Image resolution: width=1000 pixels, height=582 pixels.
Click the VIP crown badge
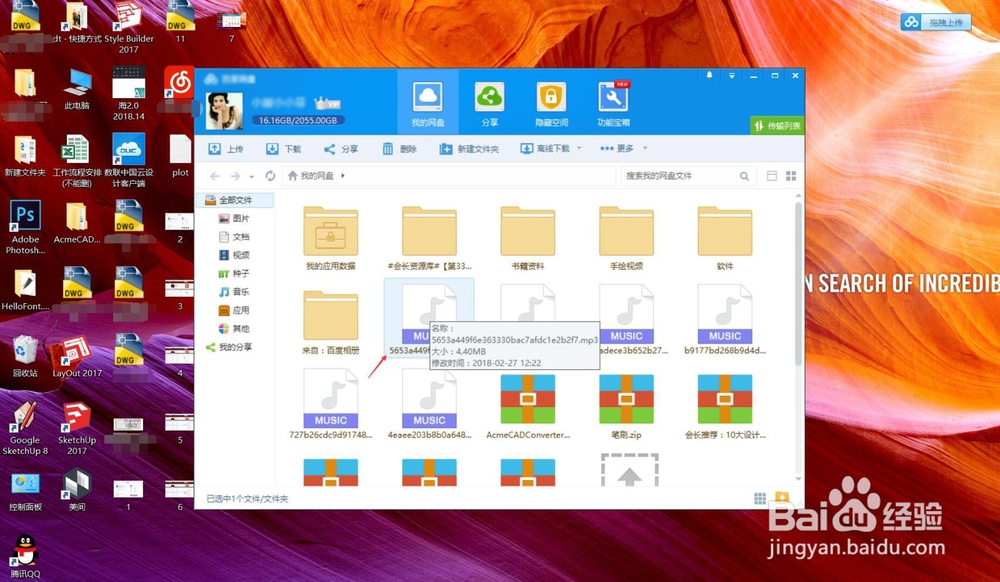326,103
